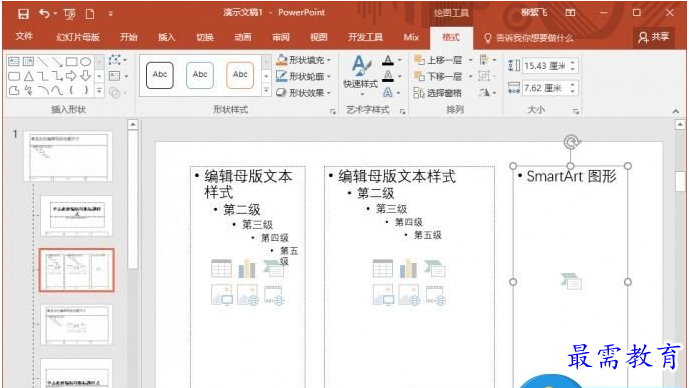Select the vertical text box shape
This screenshot has width=689, height=388.
[28, 62]
